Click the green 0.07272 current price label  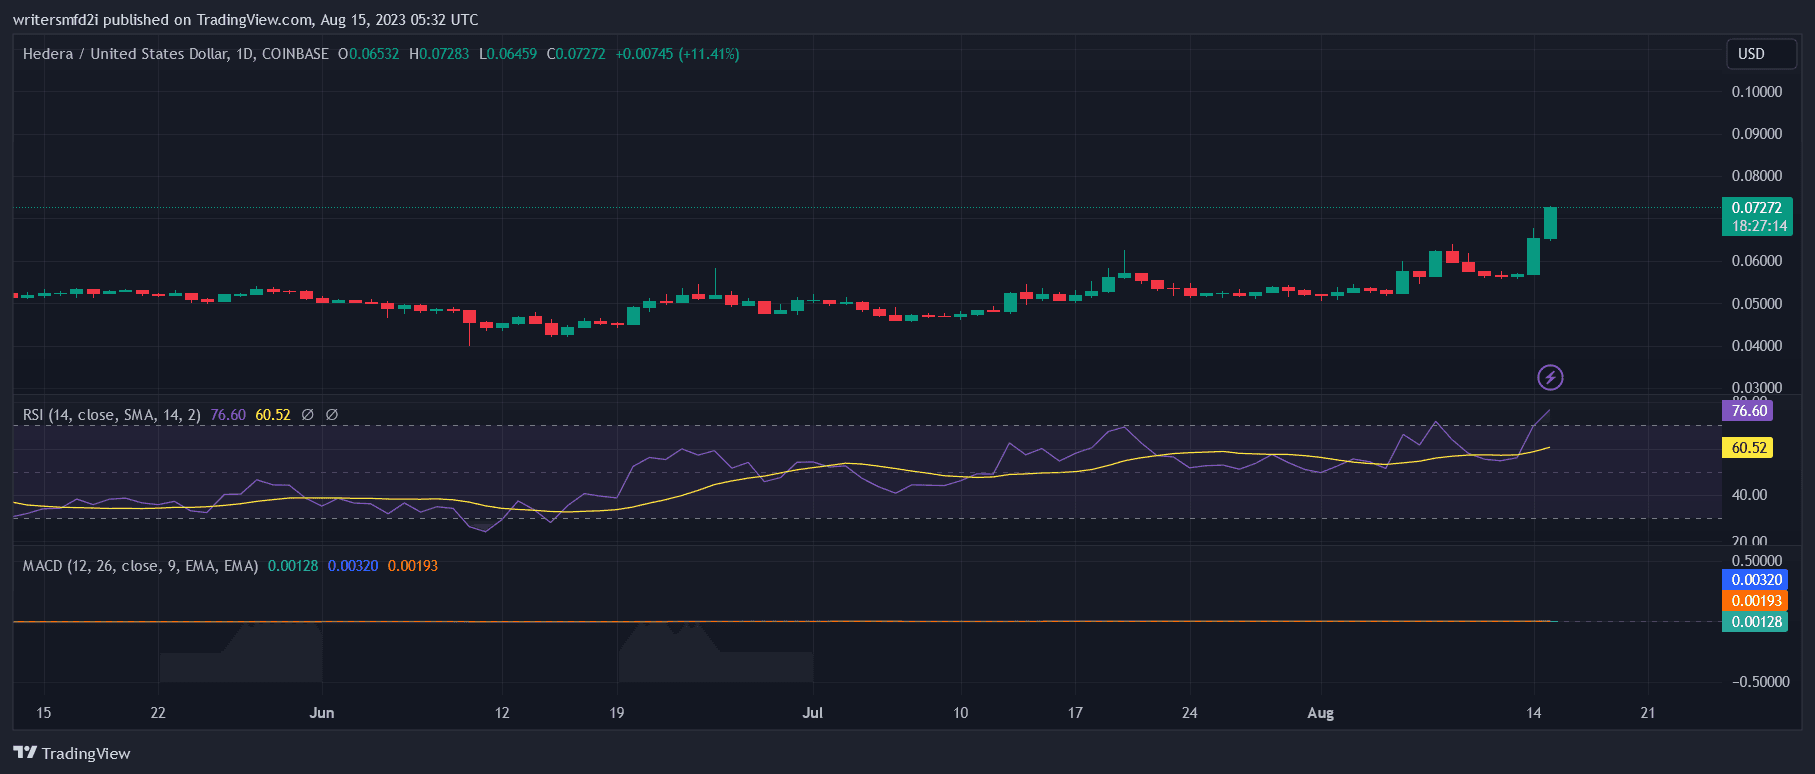1757,208
